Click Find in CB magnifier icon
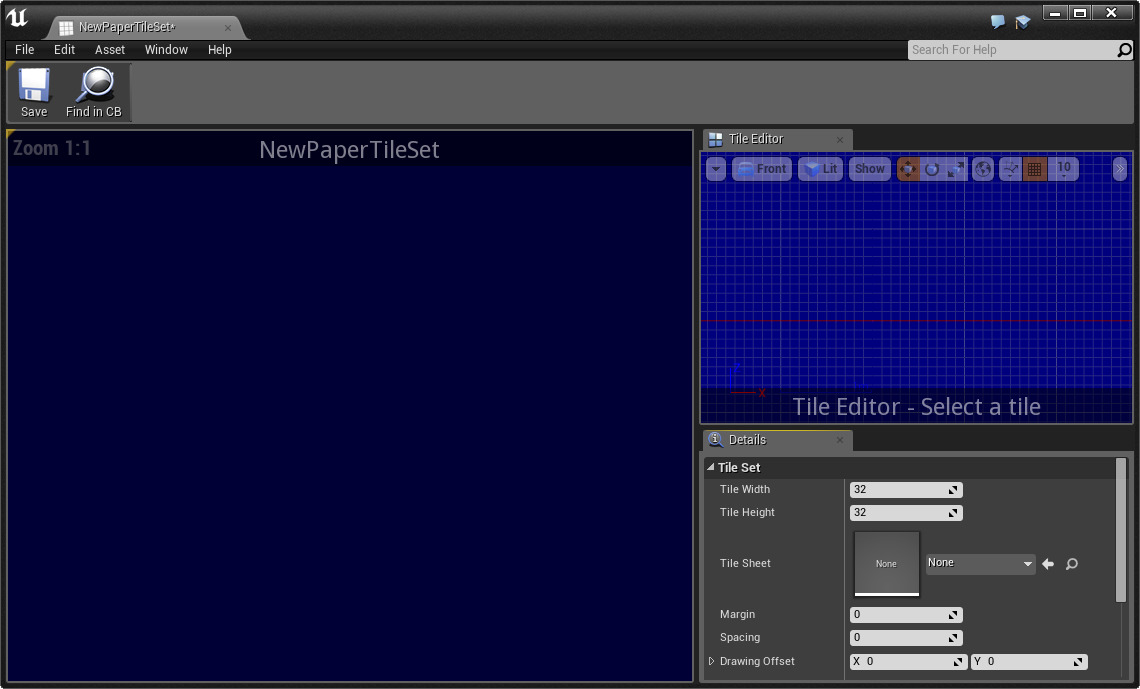Image resolution: width=1140 pixels, height=689 pixels. (94, 87)
